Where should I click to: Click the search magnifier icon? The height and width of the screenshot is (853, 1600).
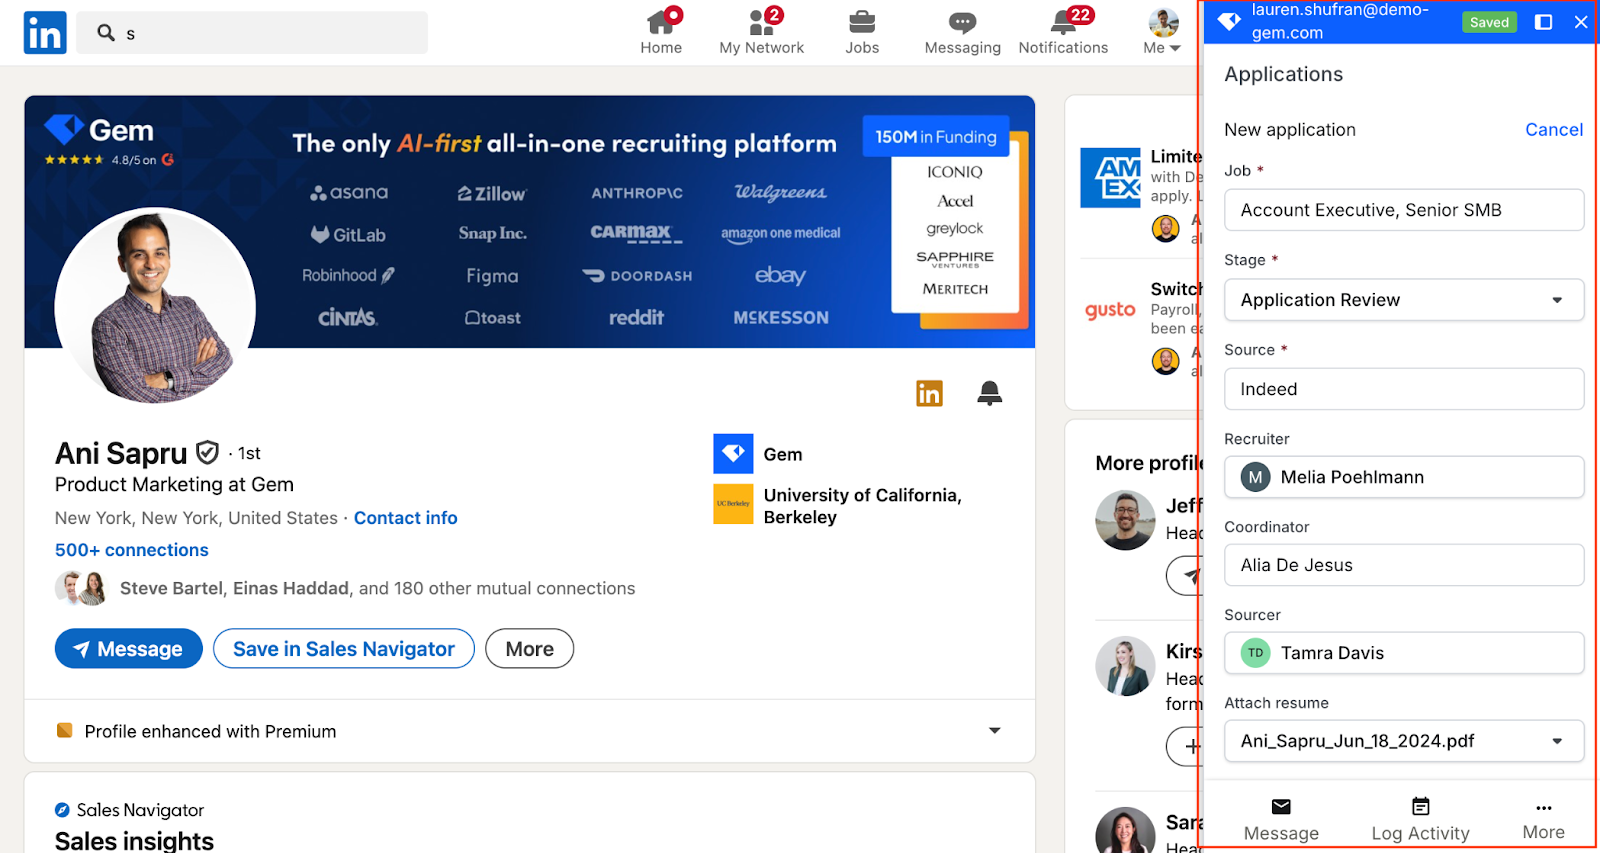point(106,33)
